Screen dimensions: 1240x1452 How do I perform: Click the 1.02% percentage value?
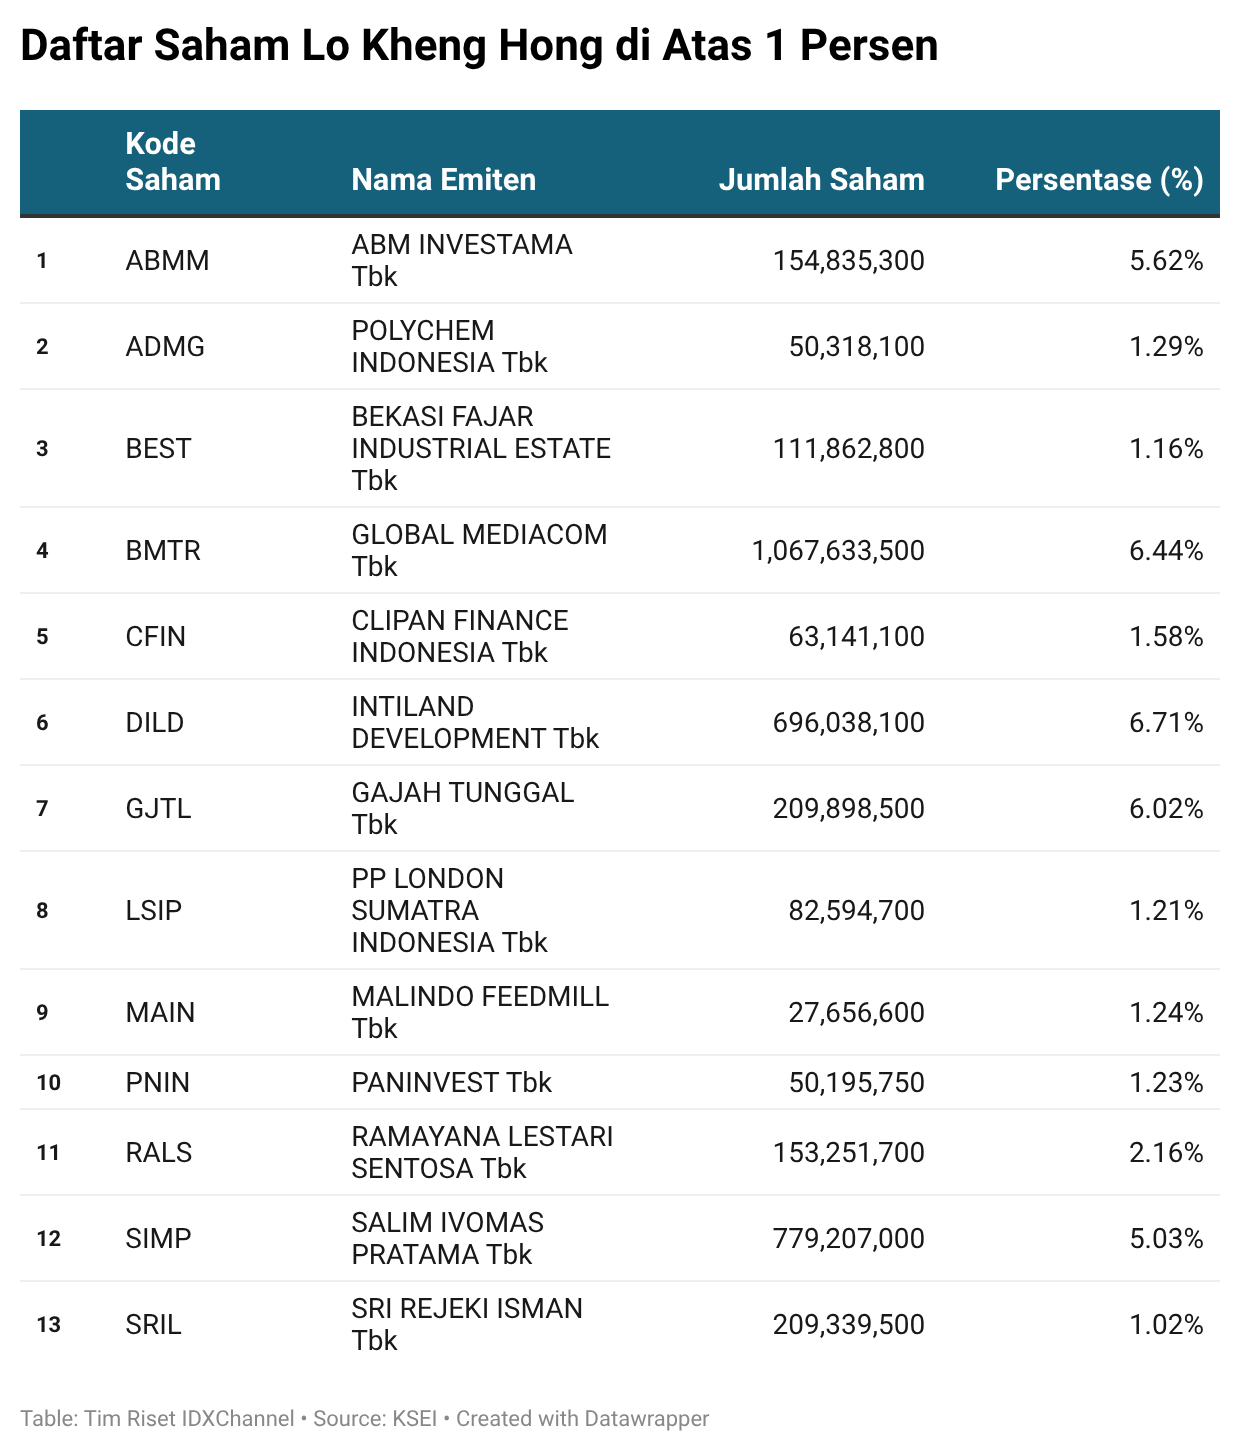(1166, 1325)
